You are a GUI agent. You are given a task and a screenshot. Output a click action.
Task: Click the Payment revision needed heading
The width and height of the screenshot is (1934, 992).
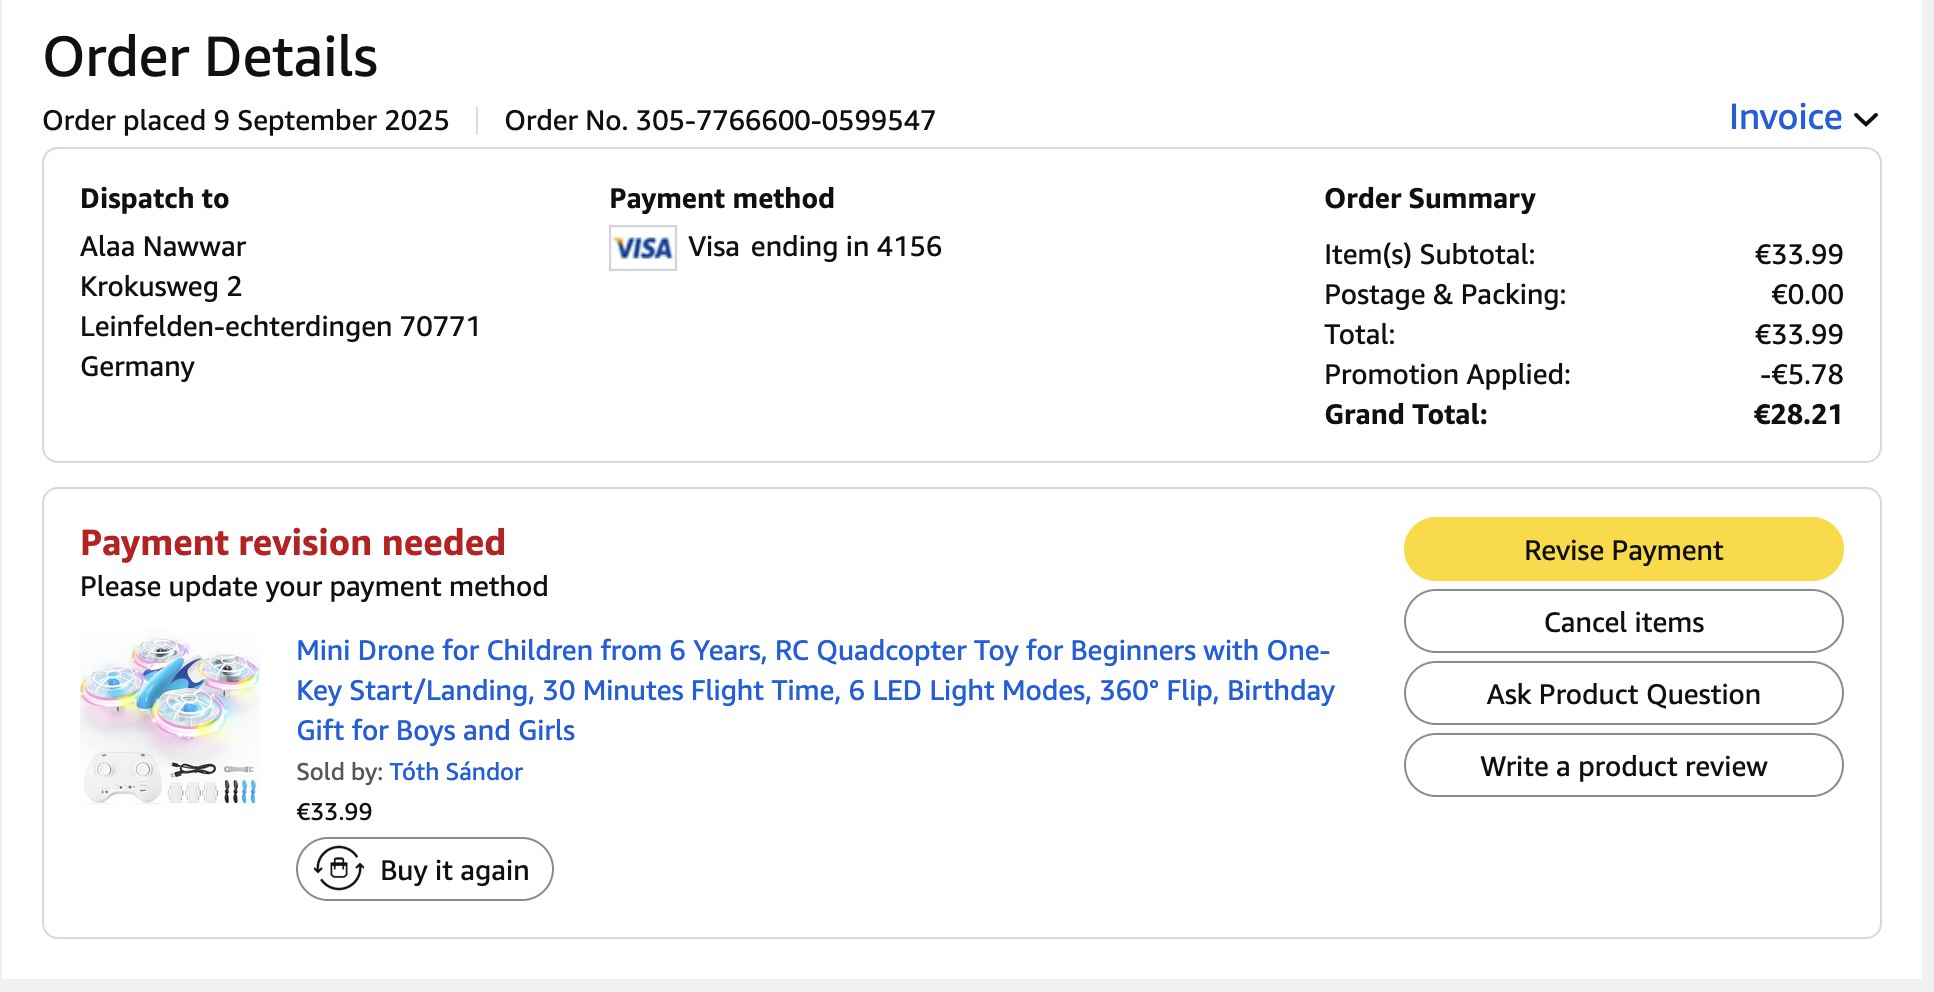292,543
